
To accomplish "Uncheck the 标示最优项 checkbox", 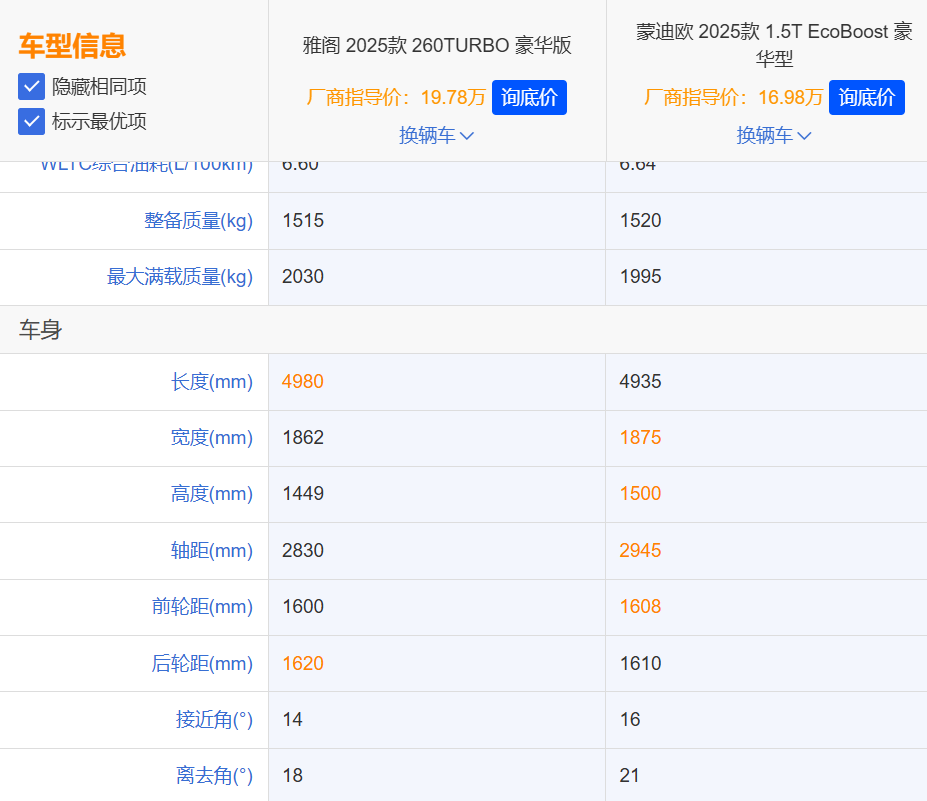I will [31, 122].
